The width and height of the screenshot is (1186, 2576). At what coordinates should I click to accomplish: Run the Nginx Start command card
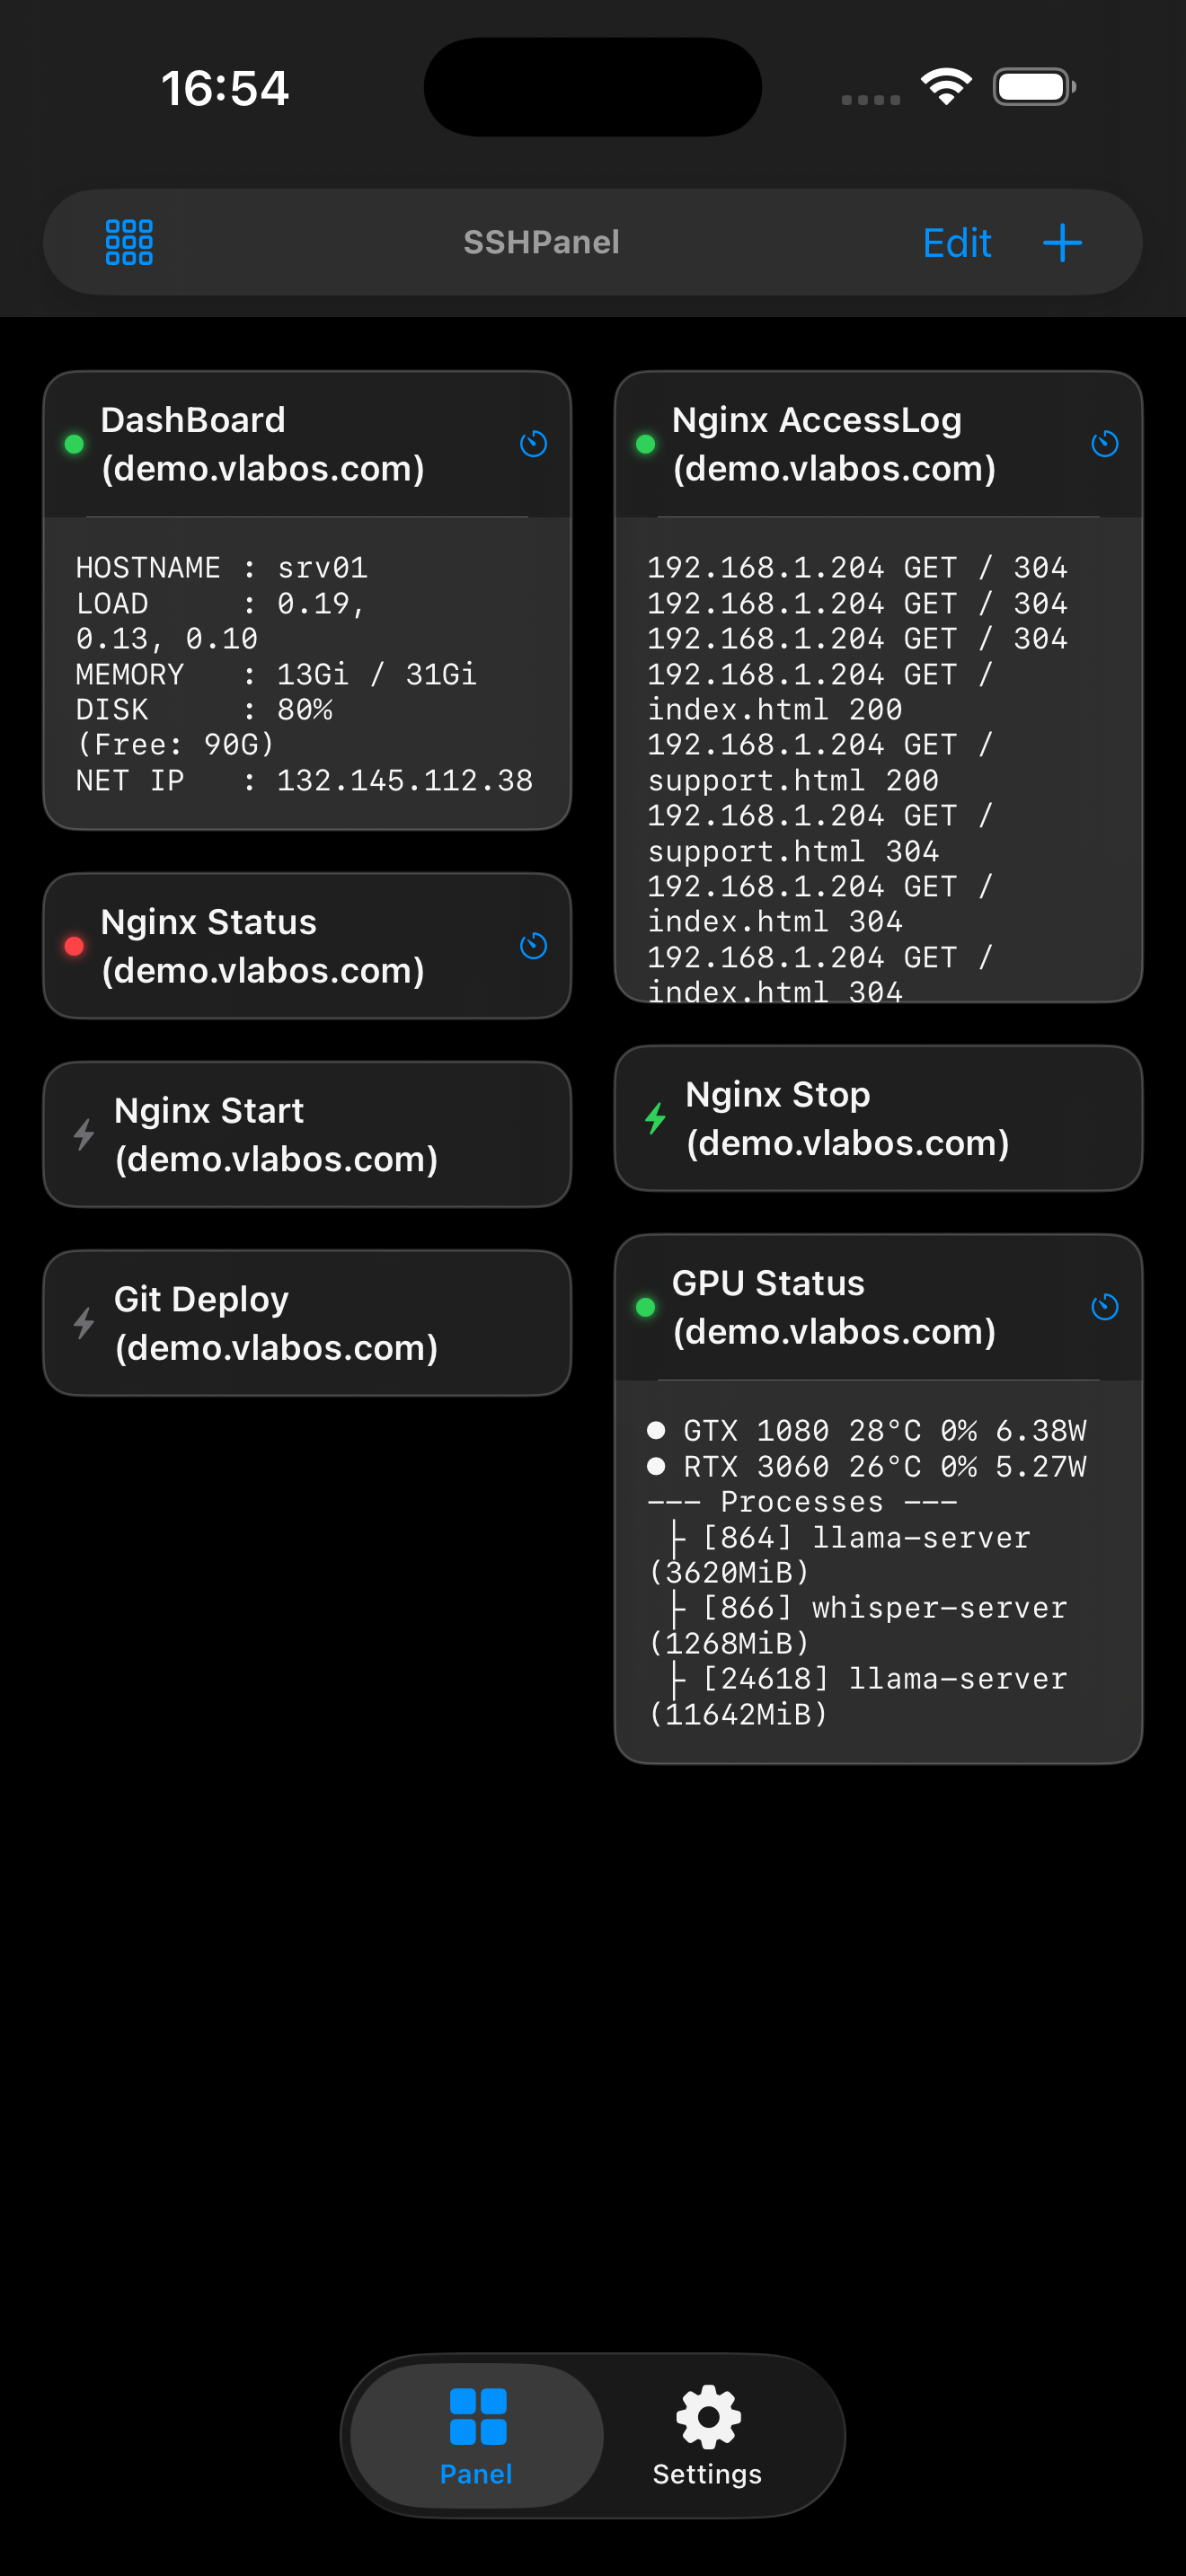[x=307, y=1135]
